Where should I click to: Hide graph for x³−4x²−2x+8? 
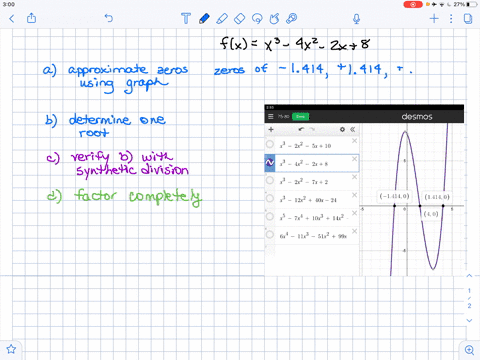(x=270, y=163)
